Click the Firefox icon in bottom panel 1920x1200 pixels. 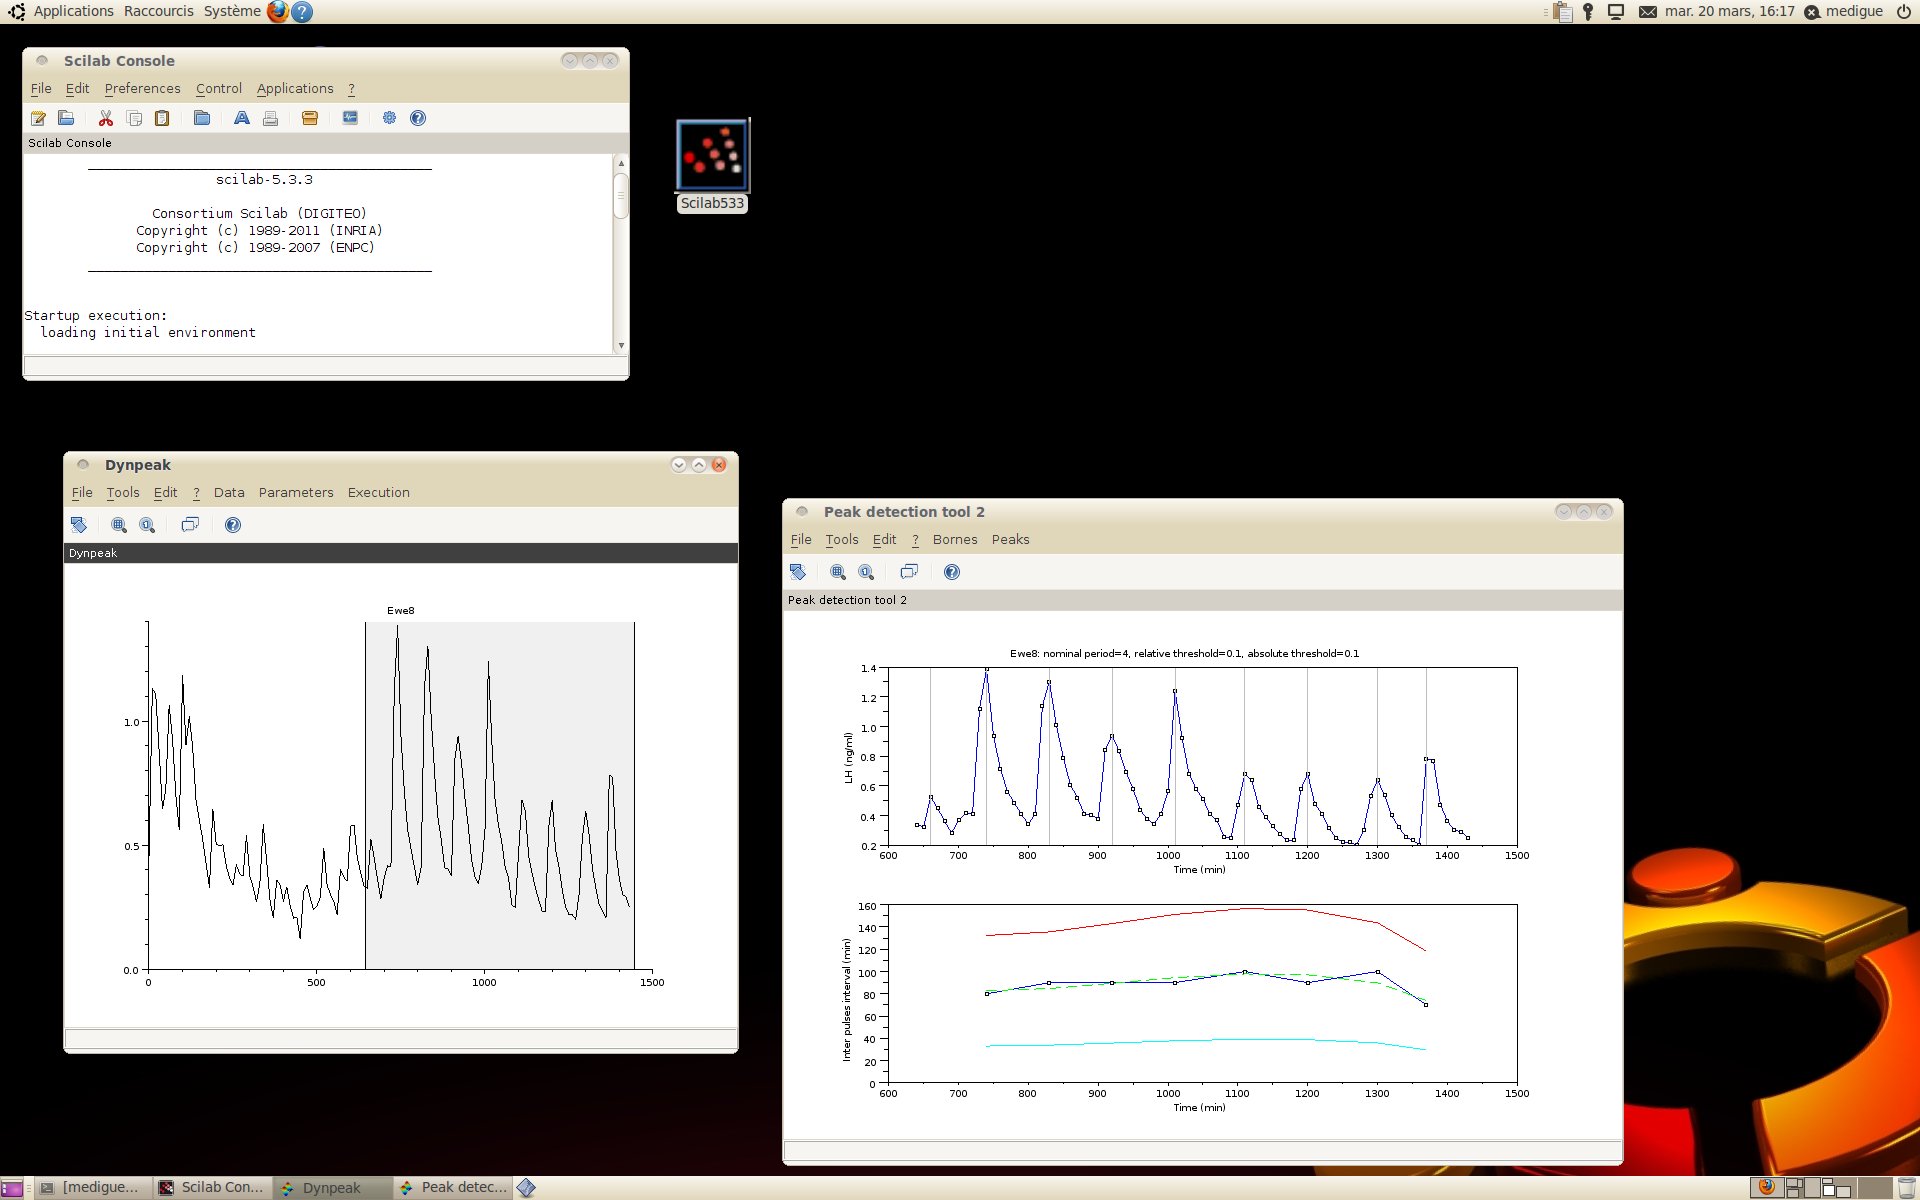click(1767, 1187)
